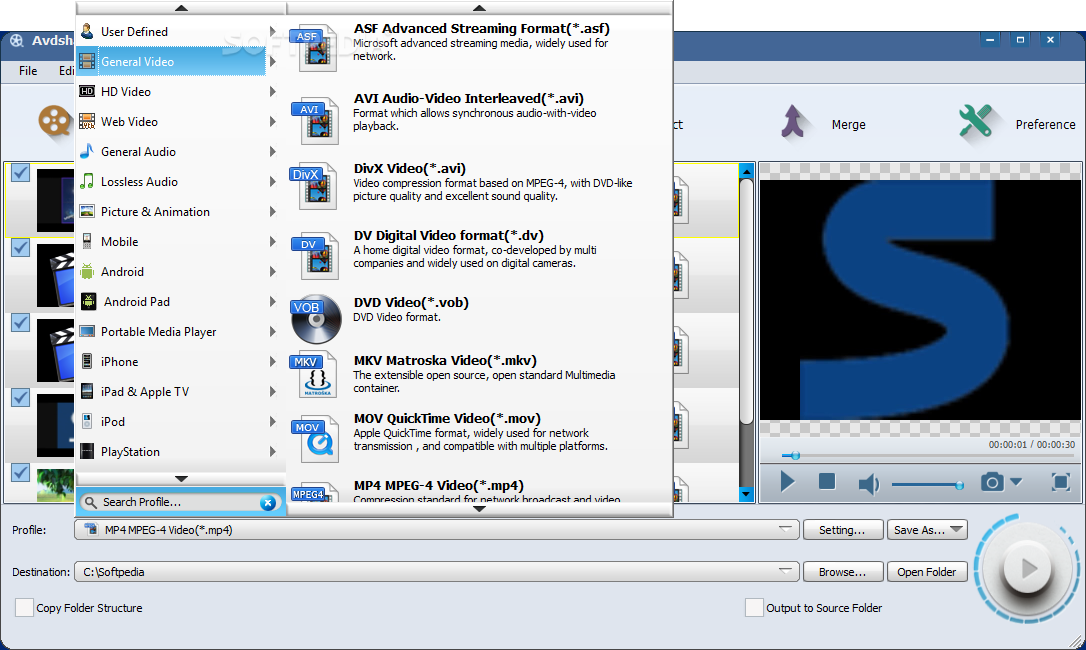This screenshot has height=650, width=1086.
Task: Select the General Video category
Action: coord(171,61)
